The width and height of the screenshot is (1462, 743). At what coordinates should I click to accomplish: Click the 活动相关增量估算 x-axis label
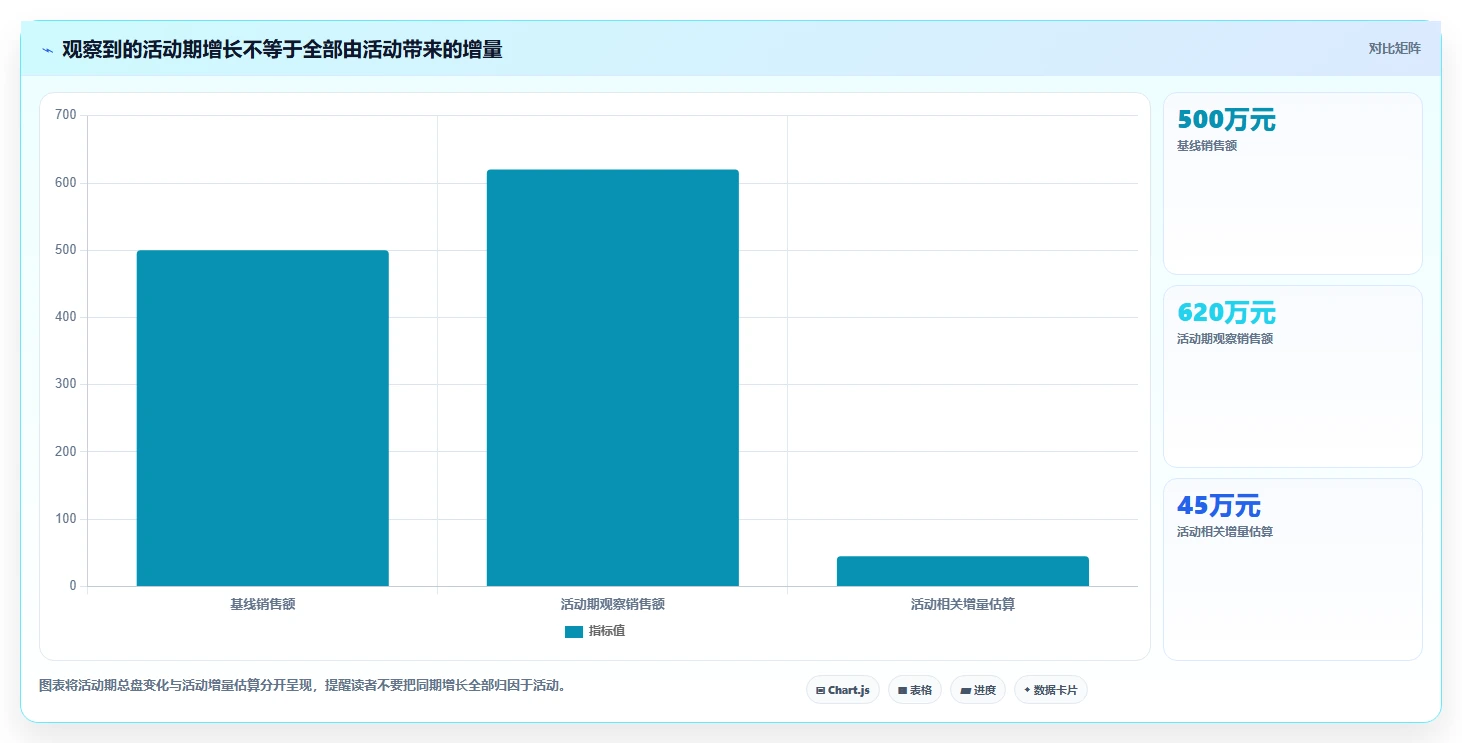(963, 604)
